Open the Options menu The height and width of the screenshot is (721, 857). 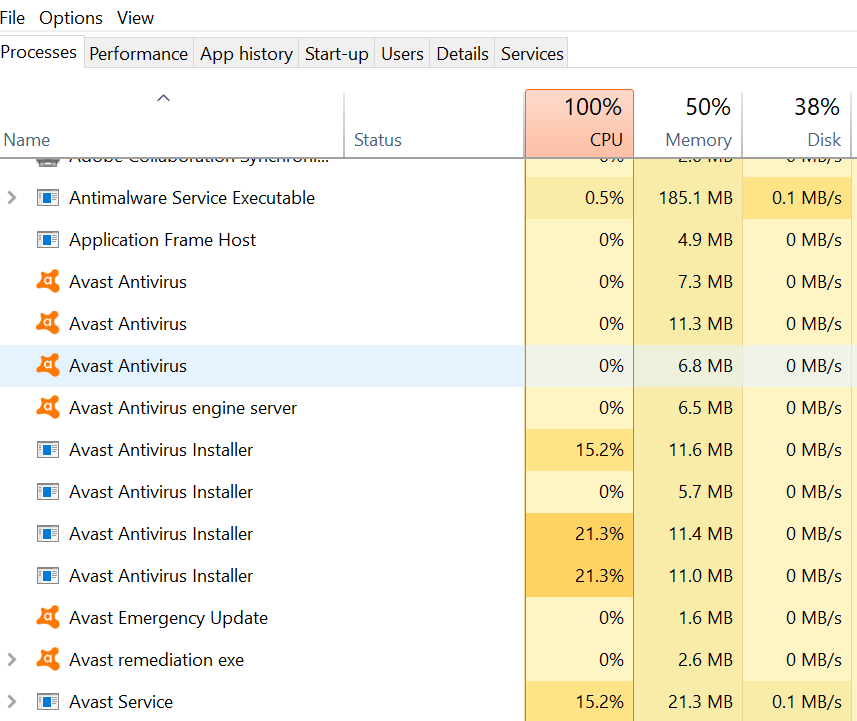[71, 18]
